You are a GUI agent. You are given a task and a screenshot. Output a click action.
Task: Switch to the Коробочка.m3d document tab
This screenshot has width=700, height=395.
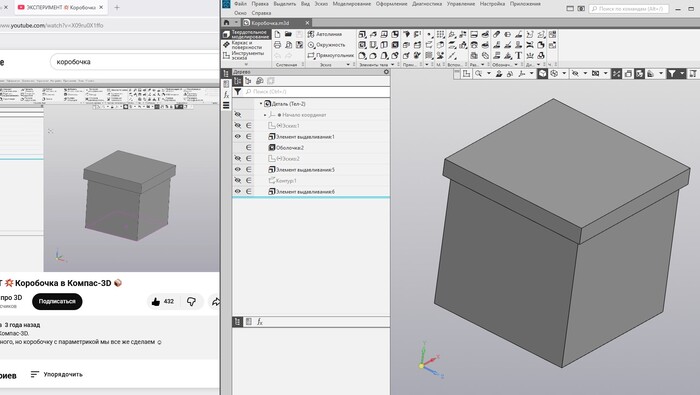tap(276, 23)
